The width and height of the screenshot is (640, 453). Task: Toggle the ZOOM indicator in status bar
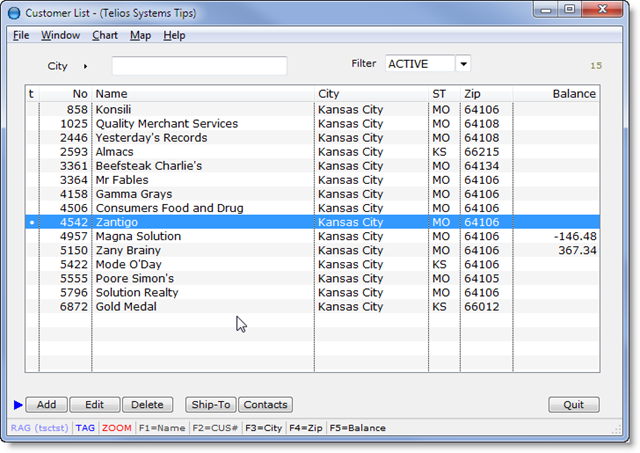point(116,428)
